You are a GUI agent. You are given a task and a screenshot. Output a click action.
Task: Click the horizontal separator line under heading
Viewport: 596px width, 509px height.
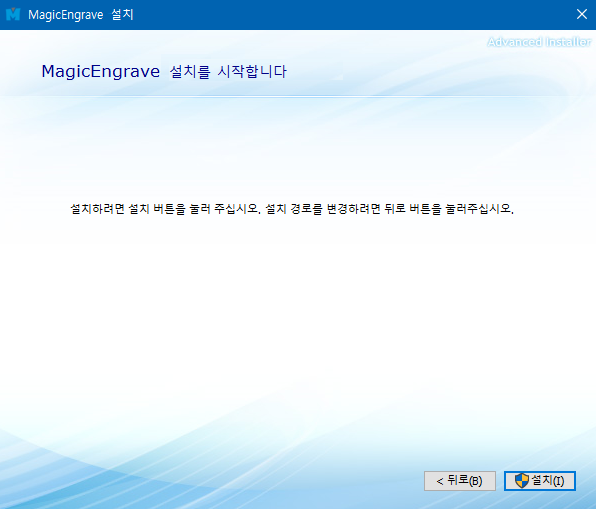pyautogui.click(x=298, y=97)
